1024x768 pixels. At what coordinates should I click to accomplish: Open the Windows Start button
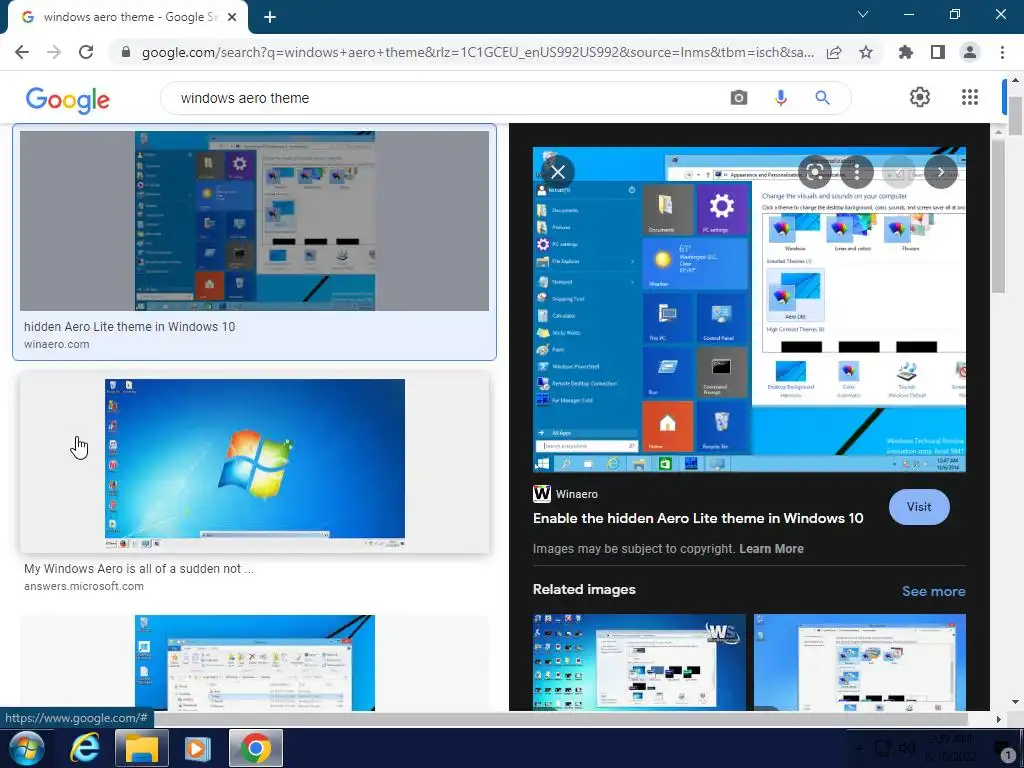click(26, 748)
